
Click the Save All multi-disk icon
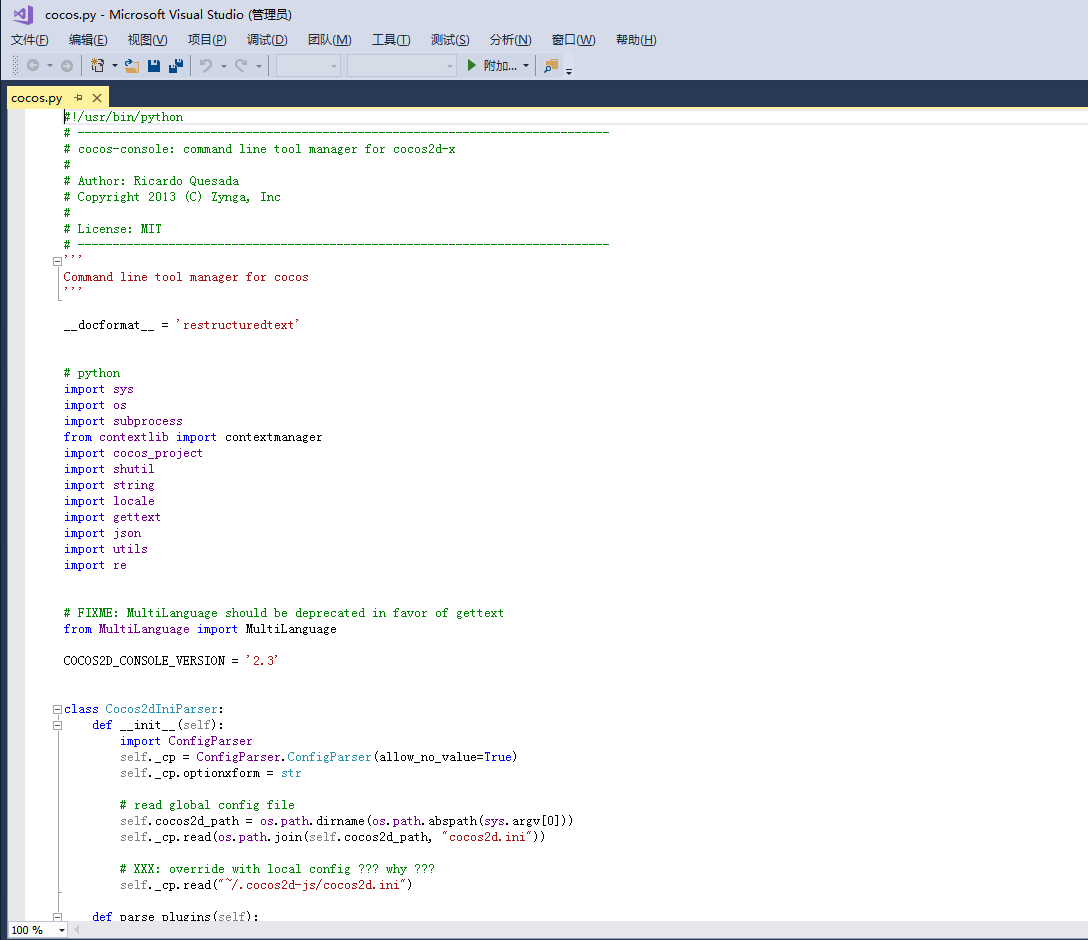[176, 66]
